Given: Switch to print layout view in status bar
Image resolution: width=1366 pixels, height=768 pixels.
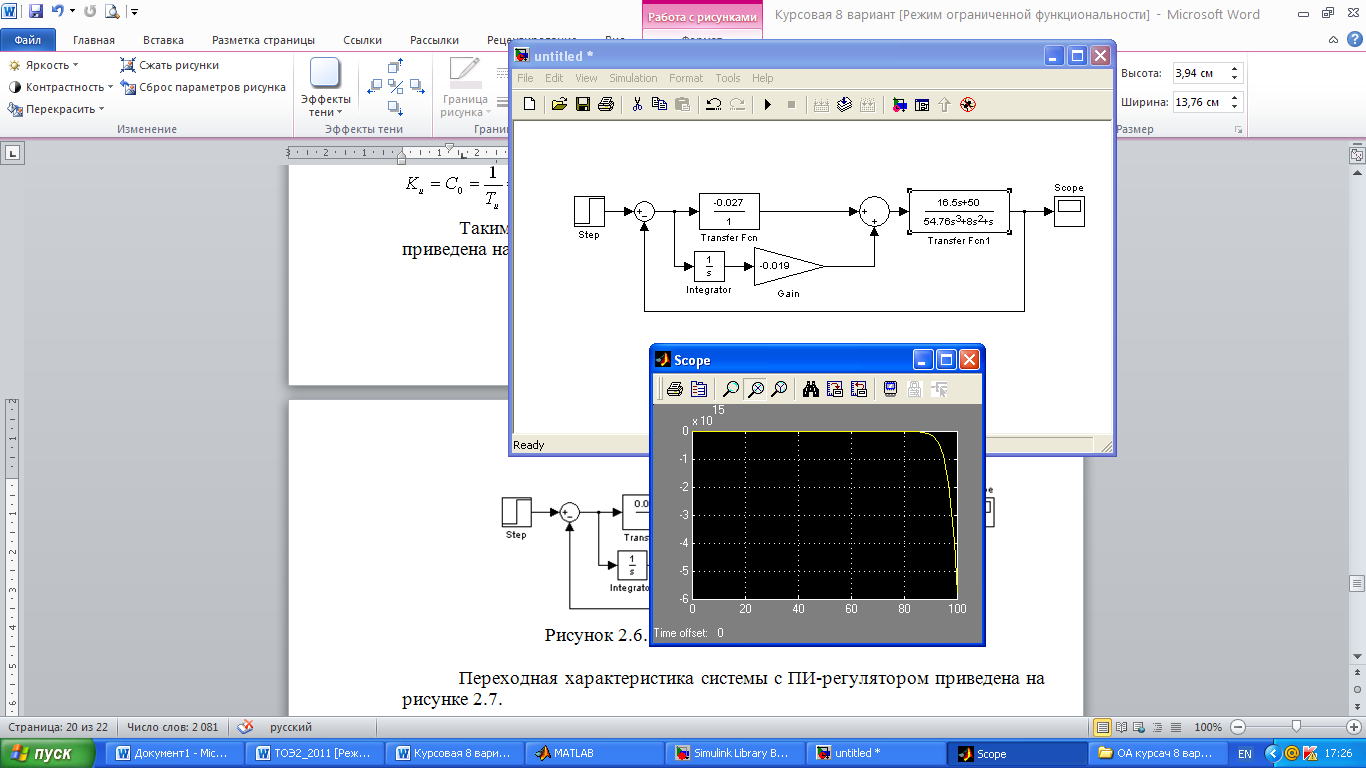Looking at the screenshot, I should pos(1102,727).
